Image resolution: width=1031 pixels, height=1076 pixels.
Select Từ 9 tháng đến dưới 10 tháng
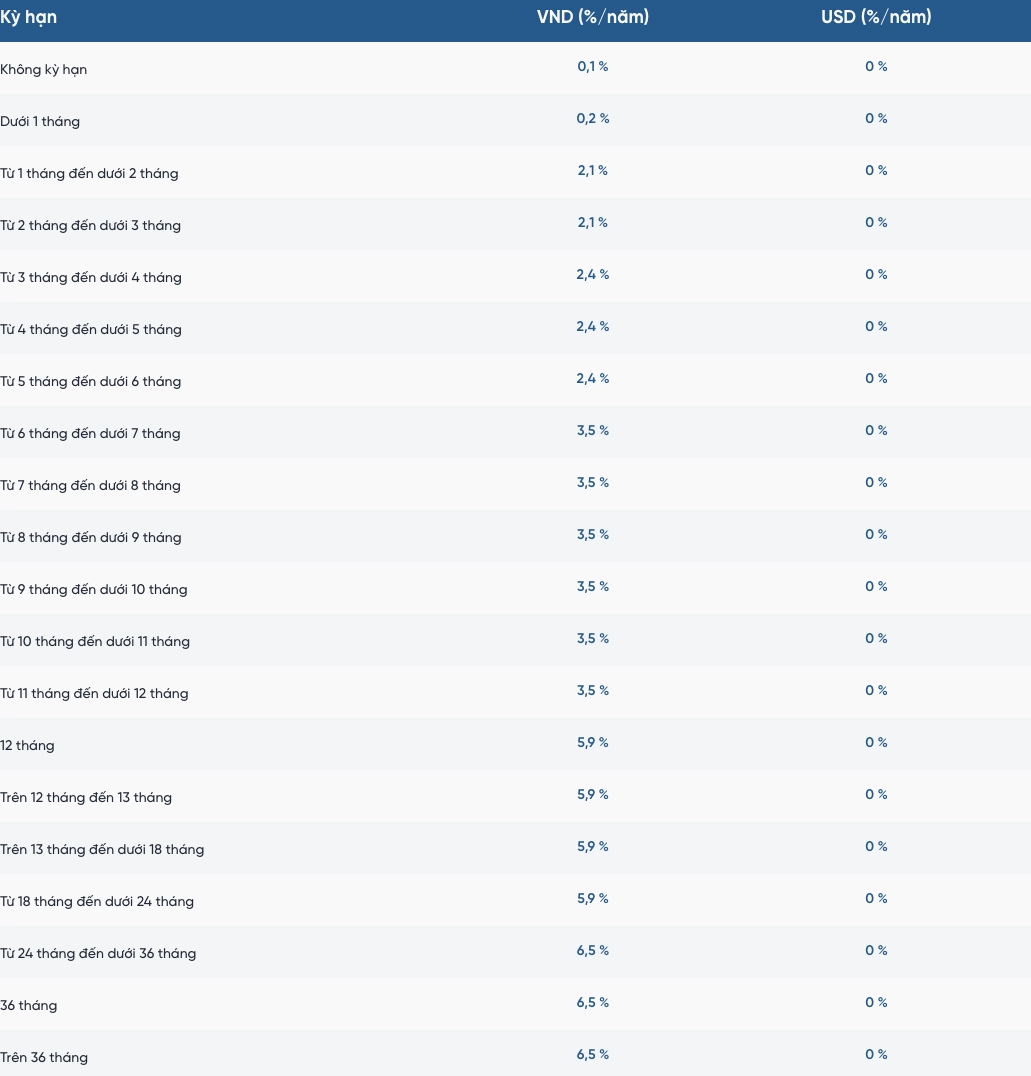tap(93, 589)
